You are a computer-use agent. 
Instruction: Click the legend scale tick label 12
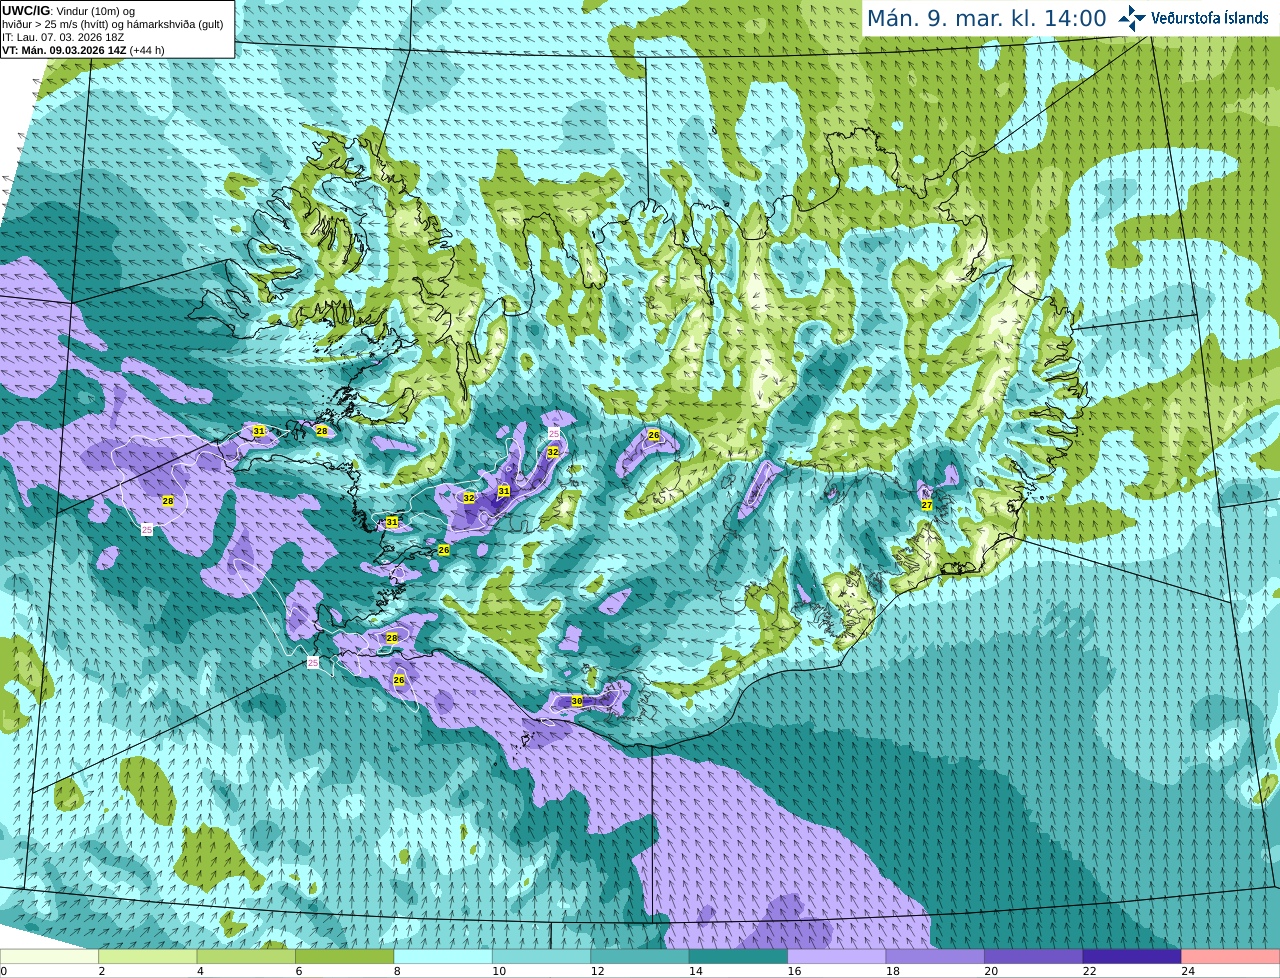pos(596,971)
